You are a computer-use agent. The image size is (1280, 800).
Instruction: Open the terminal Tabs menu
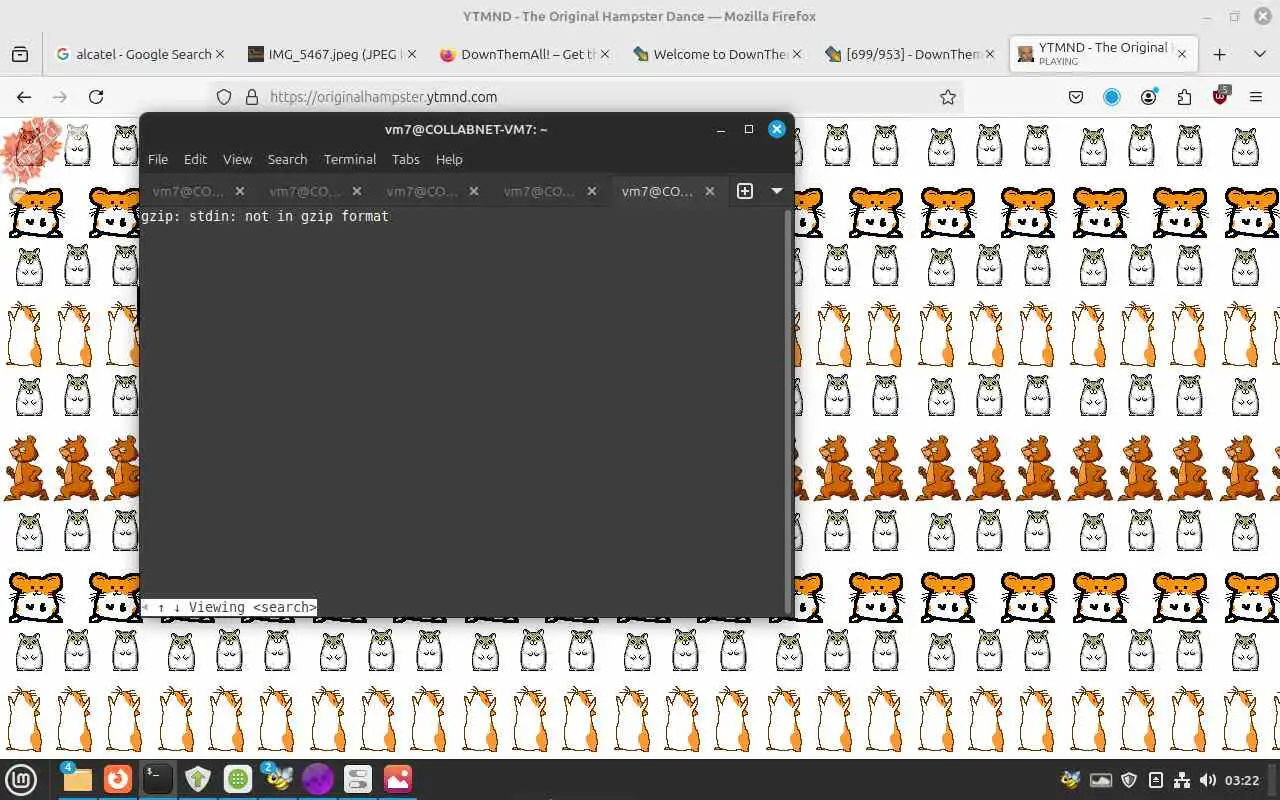[x=405, y=159]
